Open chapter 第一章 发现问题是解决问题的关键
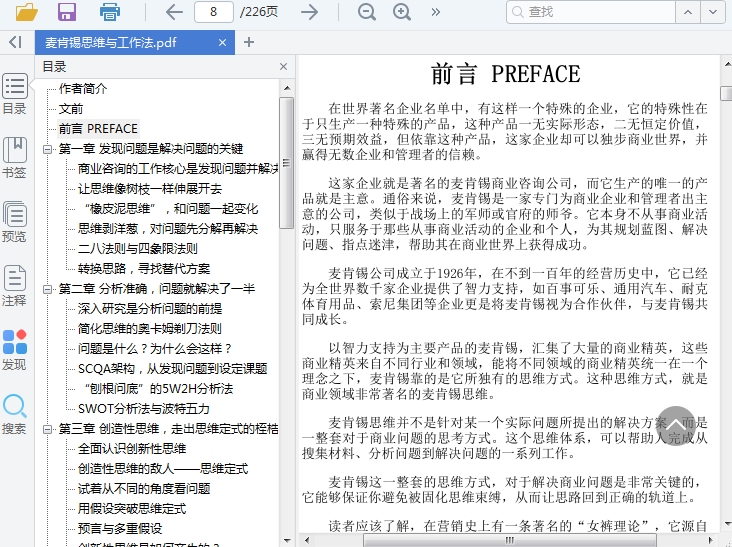Screen dimensions: 732x547 pyautogui.click(x=151, y=149)
